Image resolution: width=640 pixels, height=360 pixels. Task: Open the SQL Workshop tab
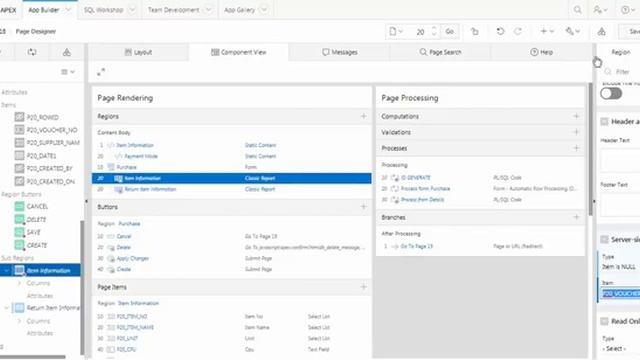pos(103,10)
